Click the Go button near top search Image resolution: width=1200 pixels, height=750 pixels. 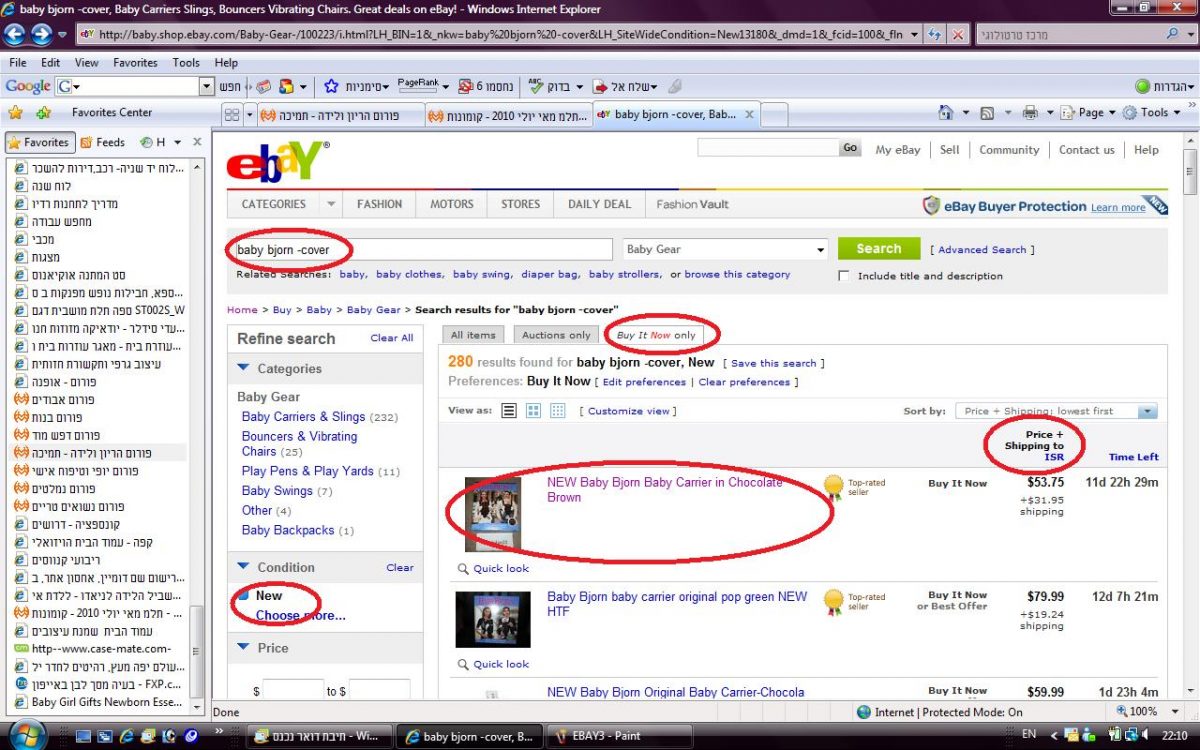pos(850,148)
